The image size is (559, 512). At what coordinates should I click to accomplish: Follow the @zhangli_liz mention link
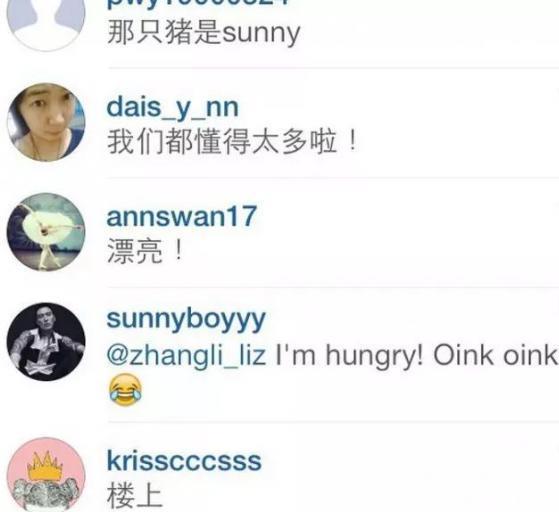[186, 356]
